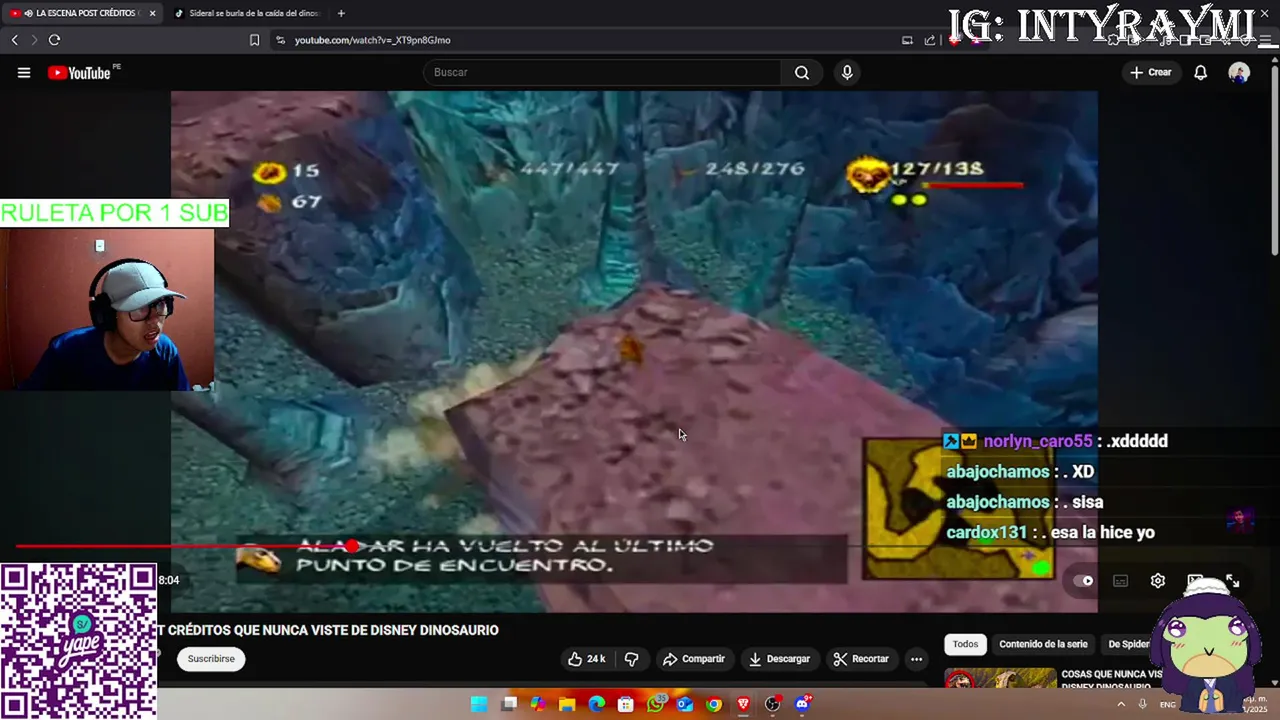Select the De Spider chip
The height and width of the screenshot is (720, 1280).
click(1129, 644)
